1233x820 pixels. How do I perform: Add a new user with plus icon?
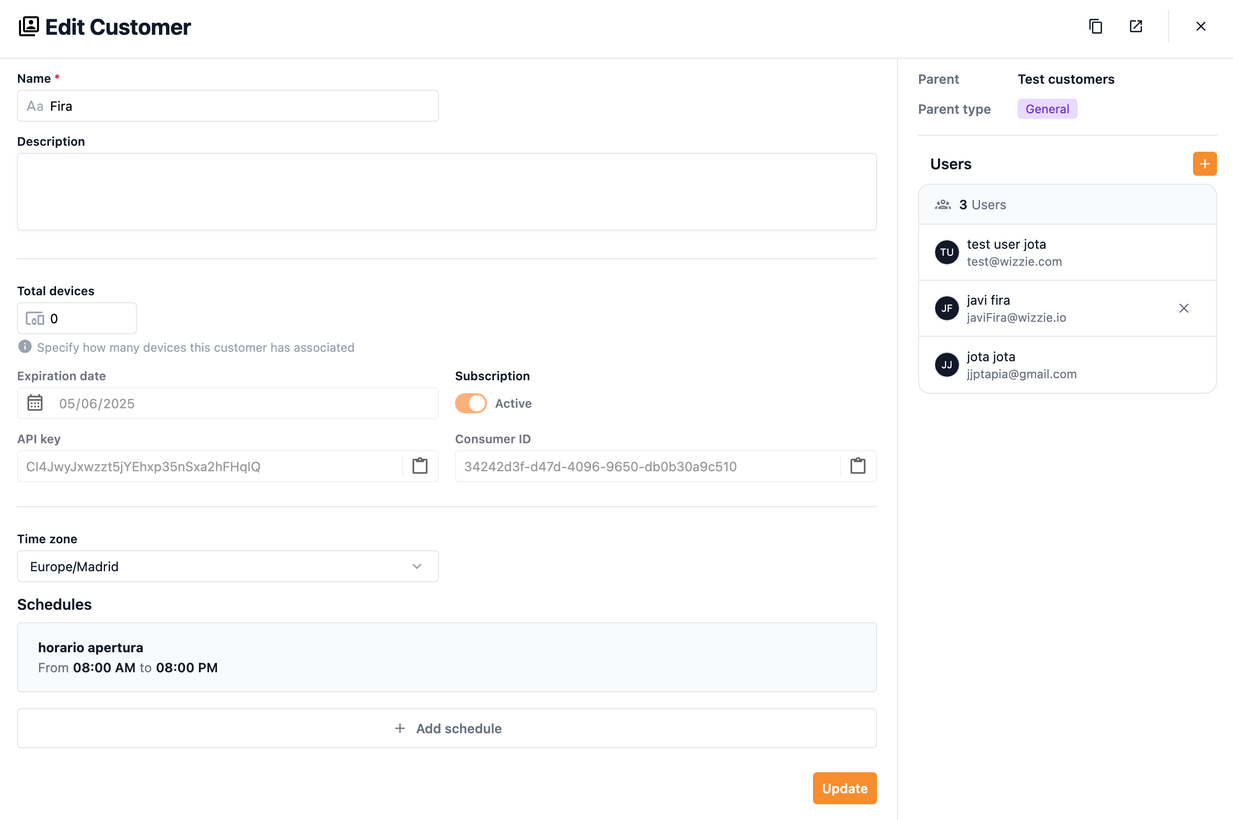coord(1204,164)
